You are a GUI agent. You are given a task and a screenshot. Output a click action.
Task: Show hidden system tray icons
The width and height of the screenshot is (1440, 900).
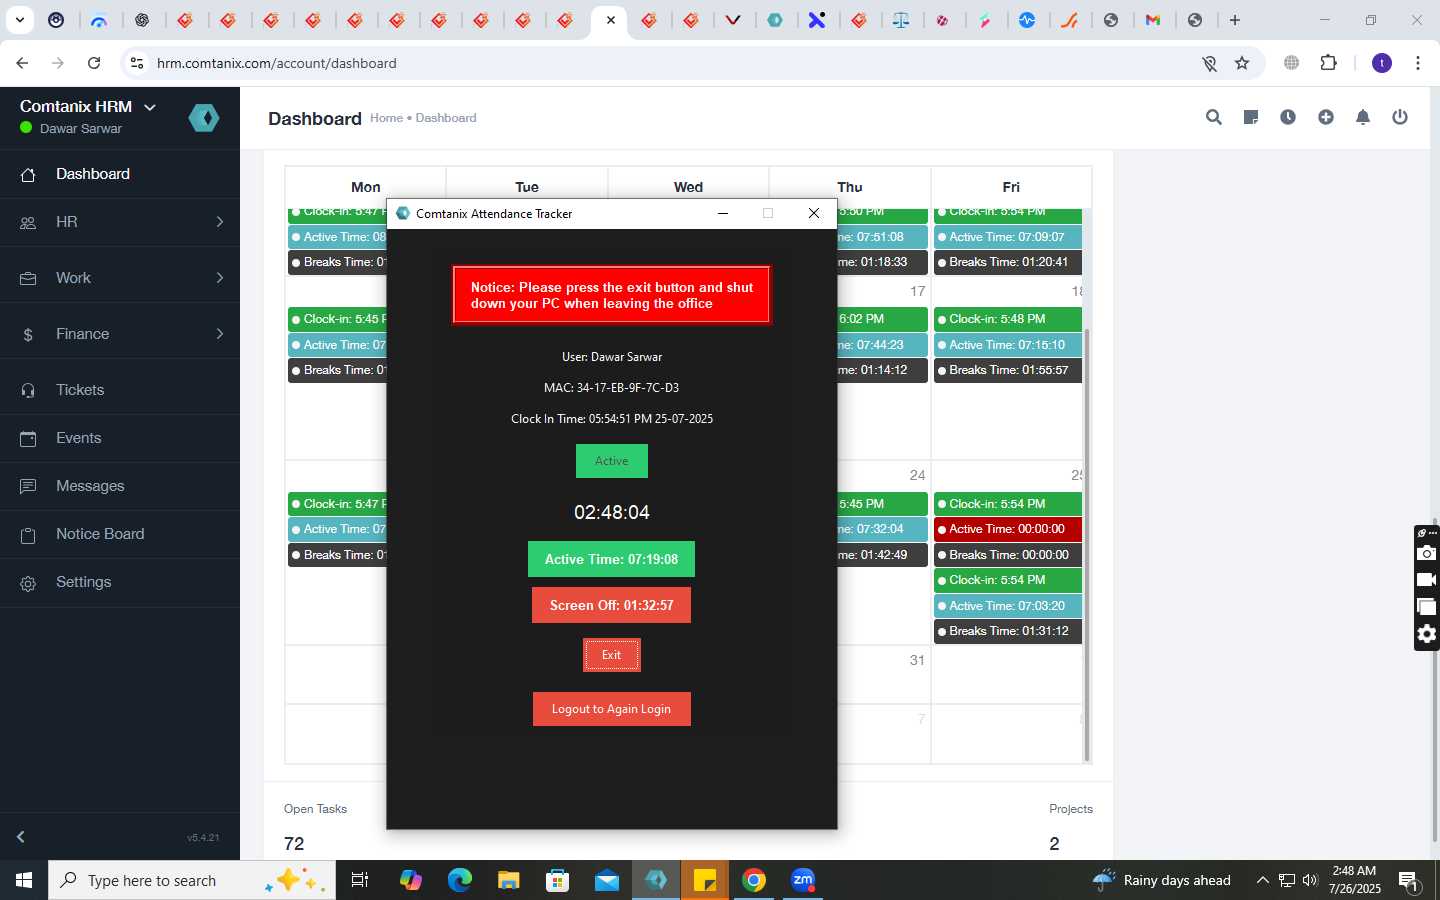click(1262, 880)
